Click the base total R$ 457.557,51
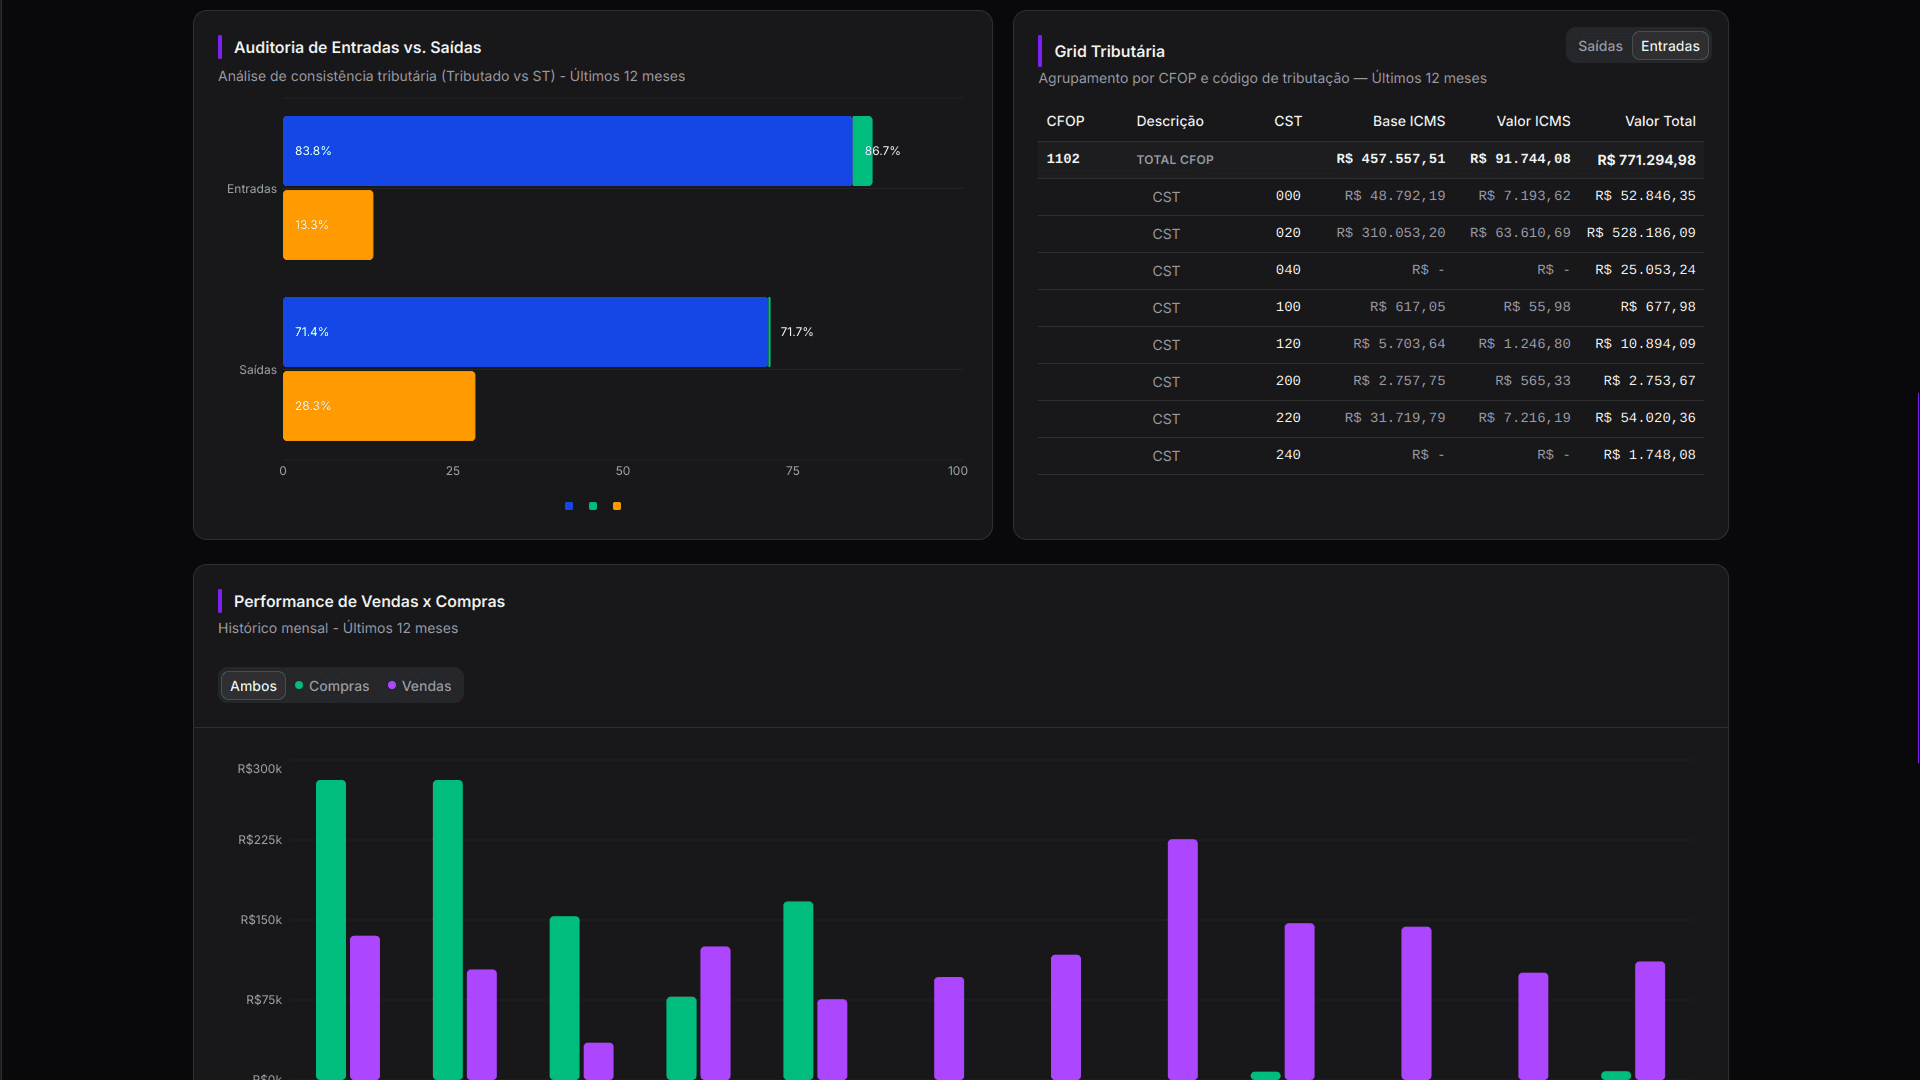Image resolution: width=1920 pixels, height=1080 pixels. tap(1390, 159)
